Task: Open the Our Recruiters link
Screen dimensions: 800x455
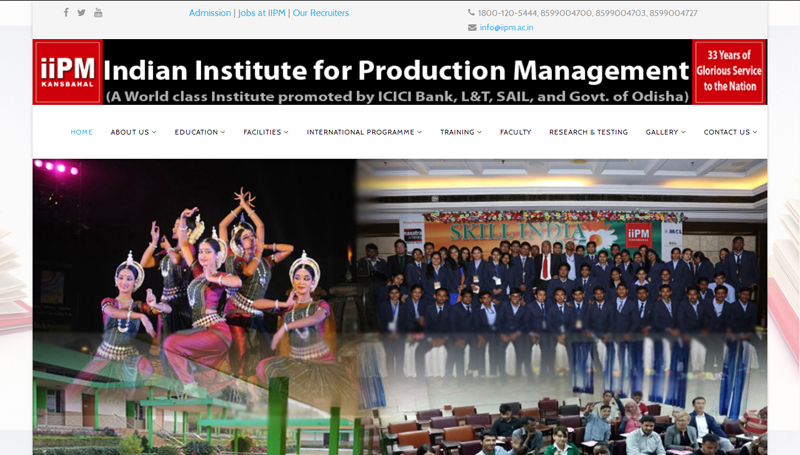Action: tap(320, 13)
